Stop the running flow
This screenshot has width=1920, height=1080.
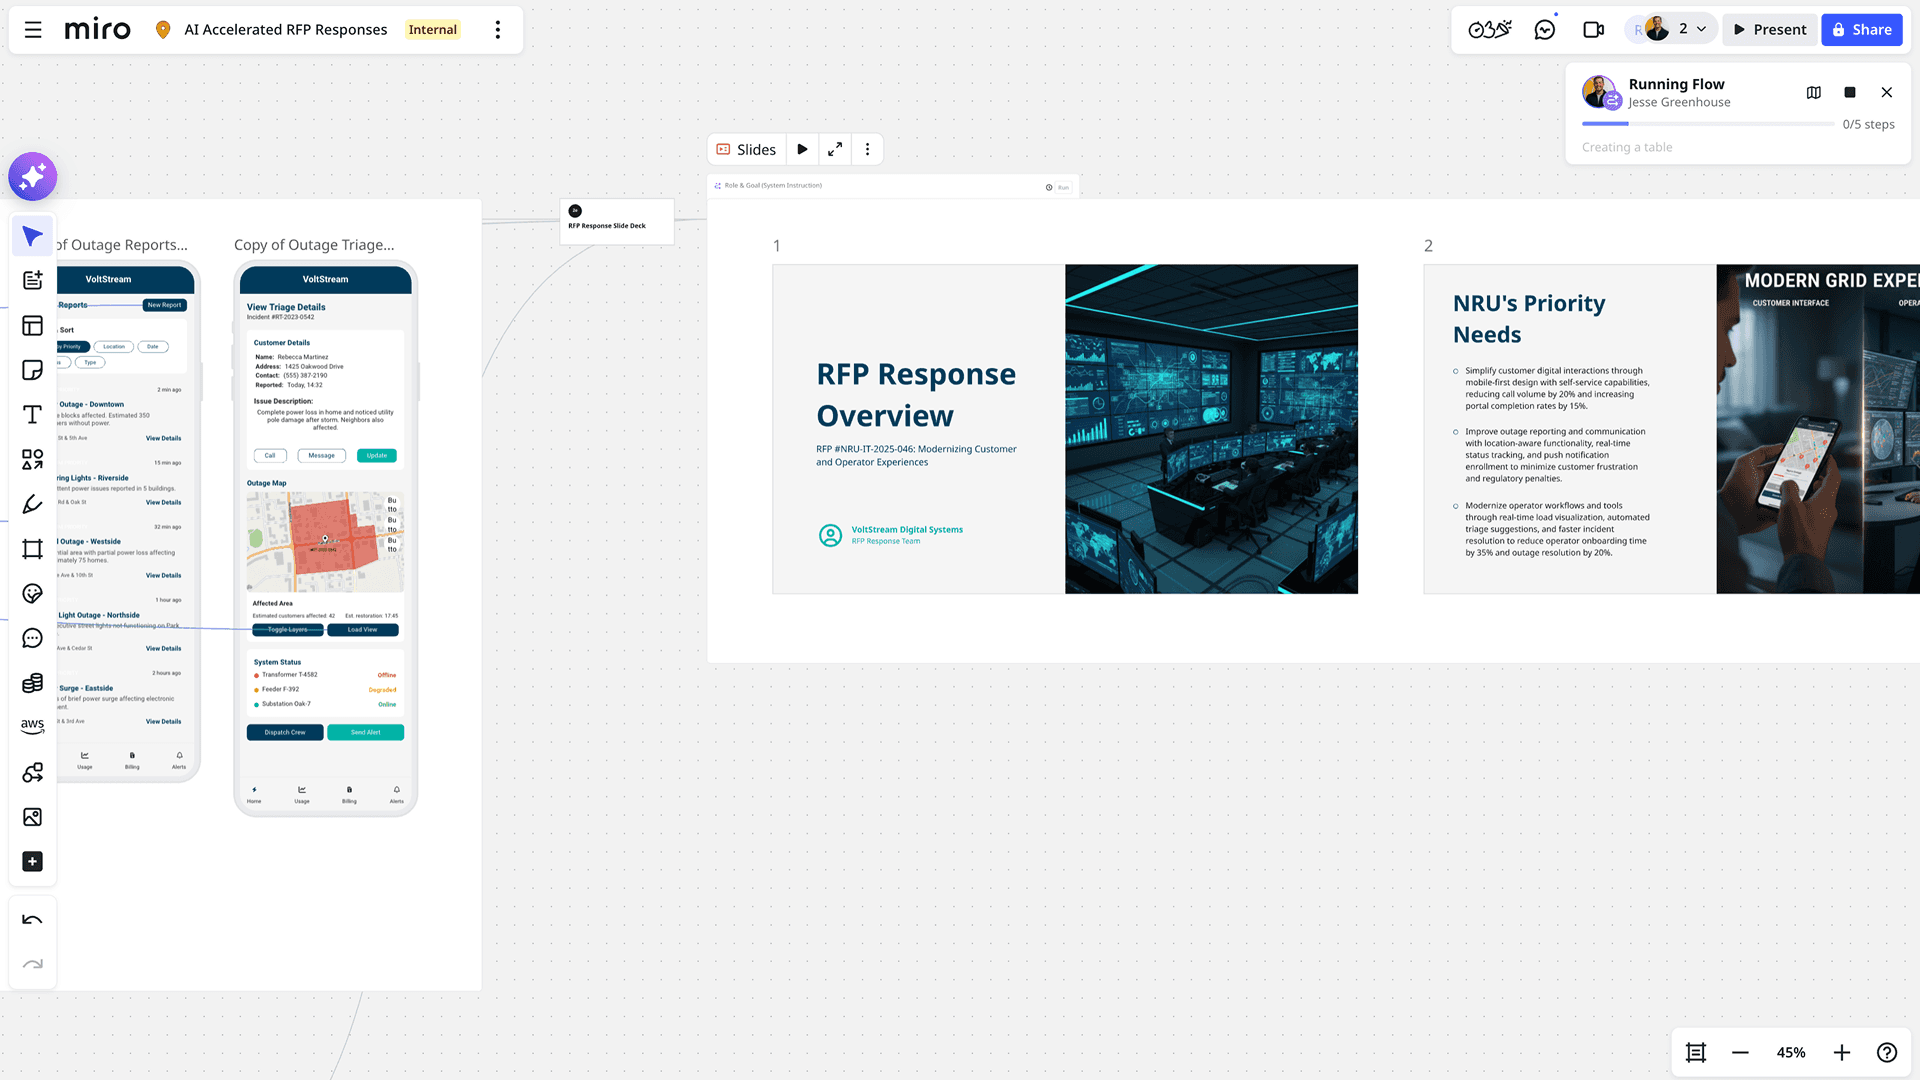click(x=1850, y=92)
